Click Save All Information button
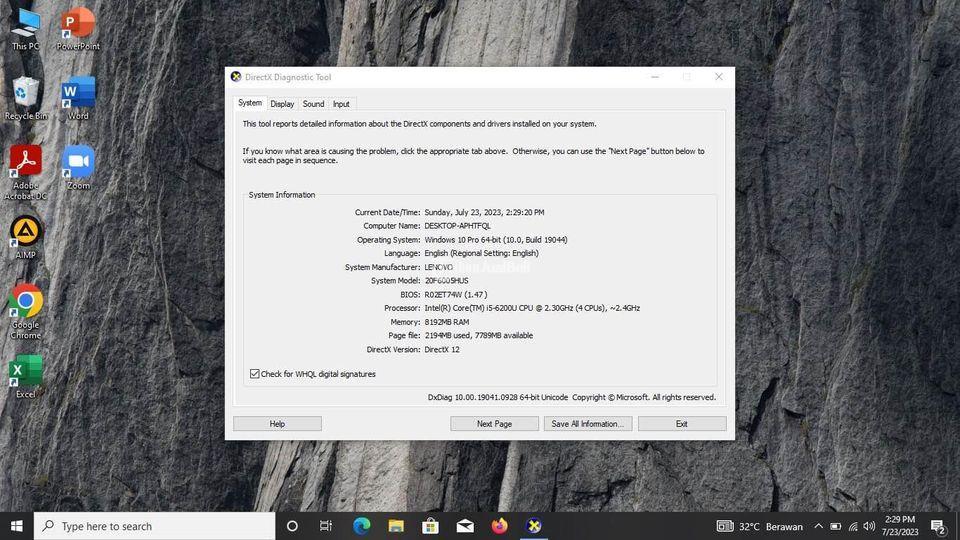This screenshot has height=540, width=960. click(x=587, y=424)
